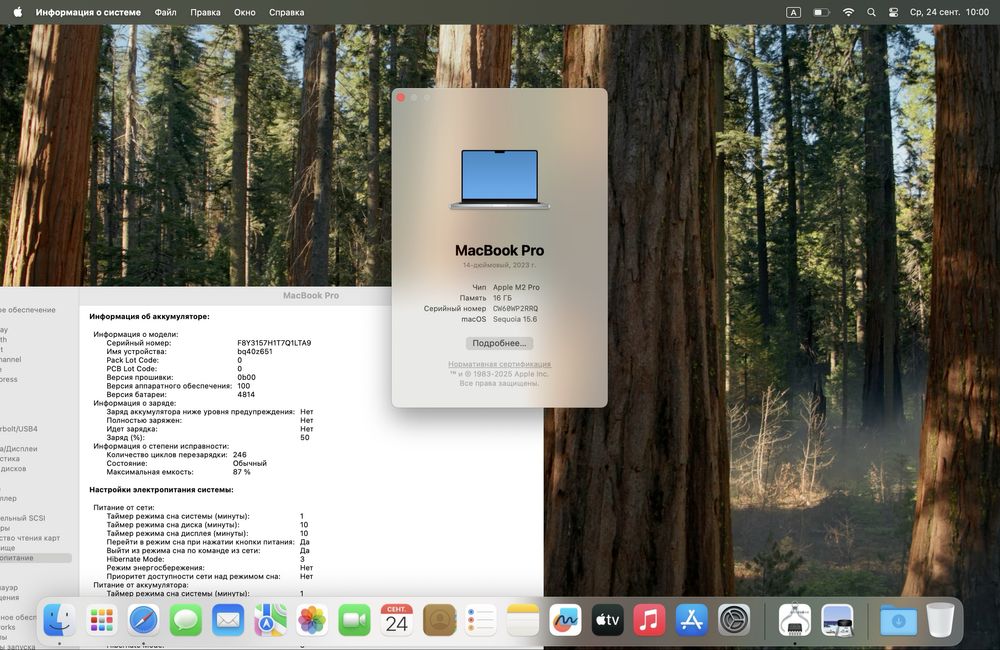This screenshot has width=1000, height=650.
Task: Click condition value Обычный
Action: (x=250, y=464)
